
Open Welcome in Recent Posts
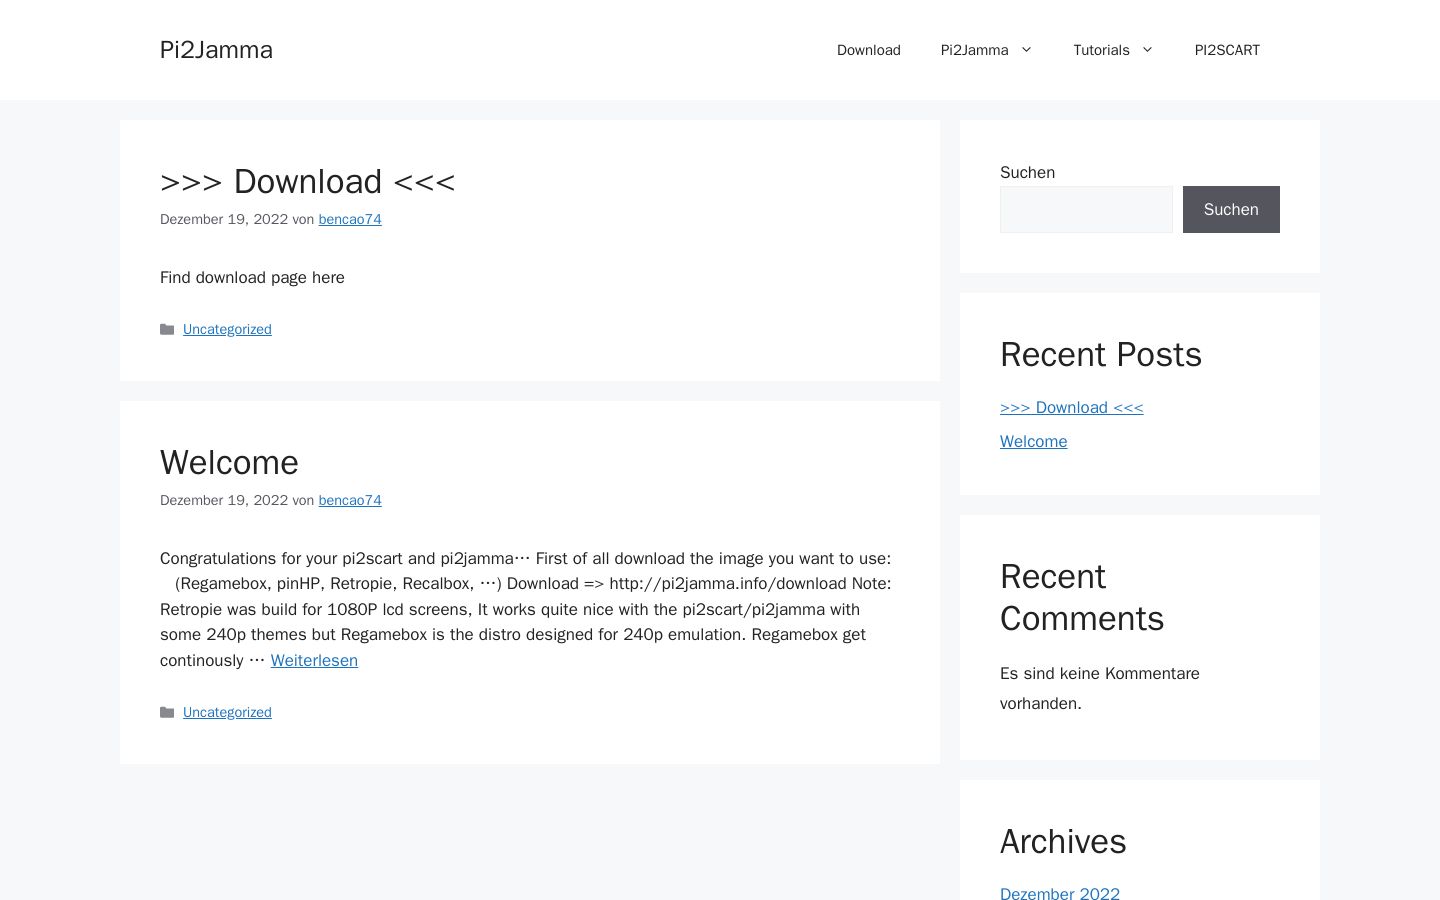point(1033,441)
